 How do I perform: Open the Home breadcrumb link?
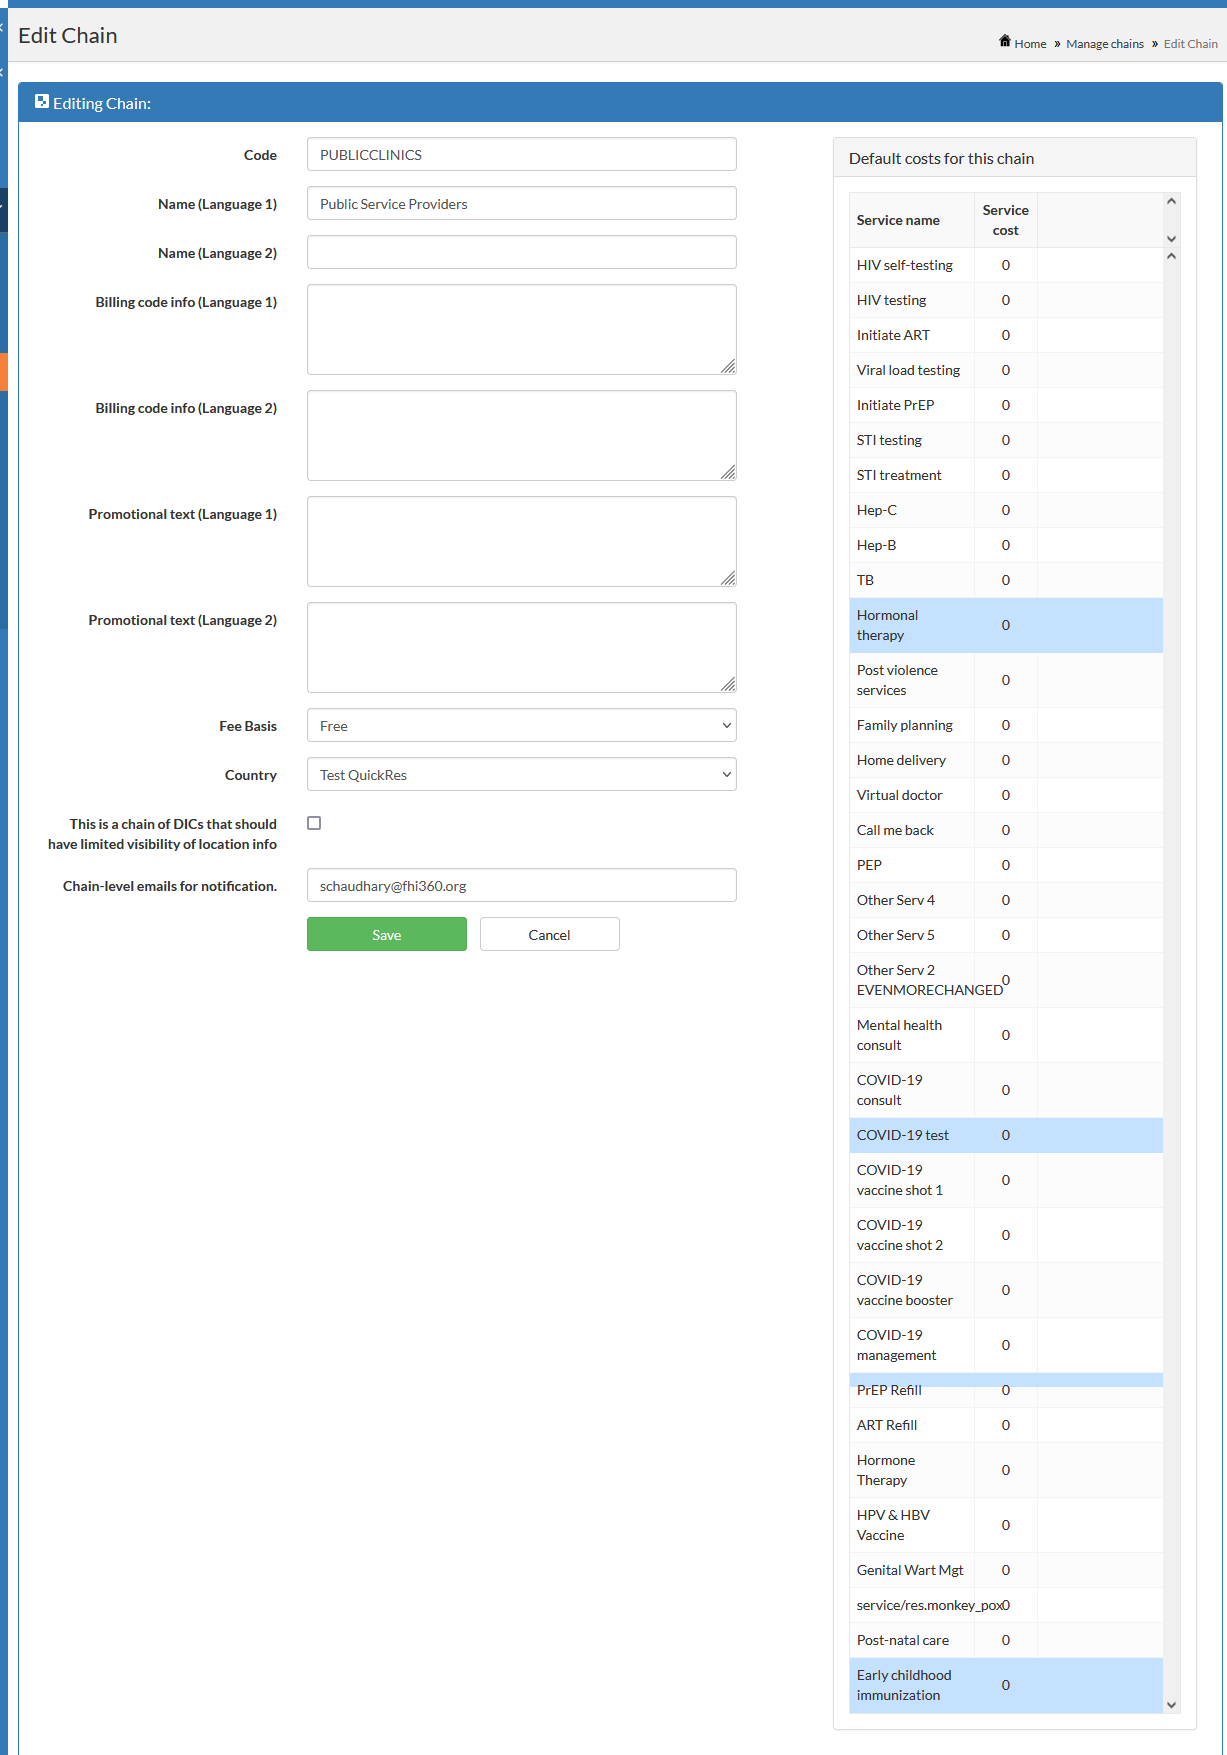[x=1030, y=44]
